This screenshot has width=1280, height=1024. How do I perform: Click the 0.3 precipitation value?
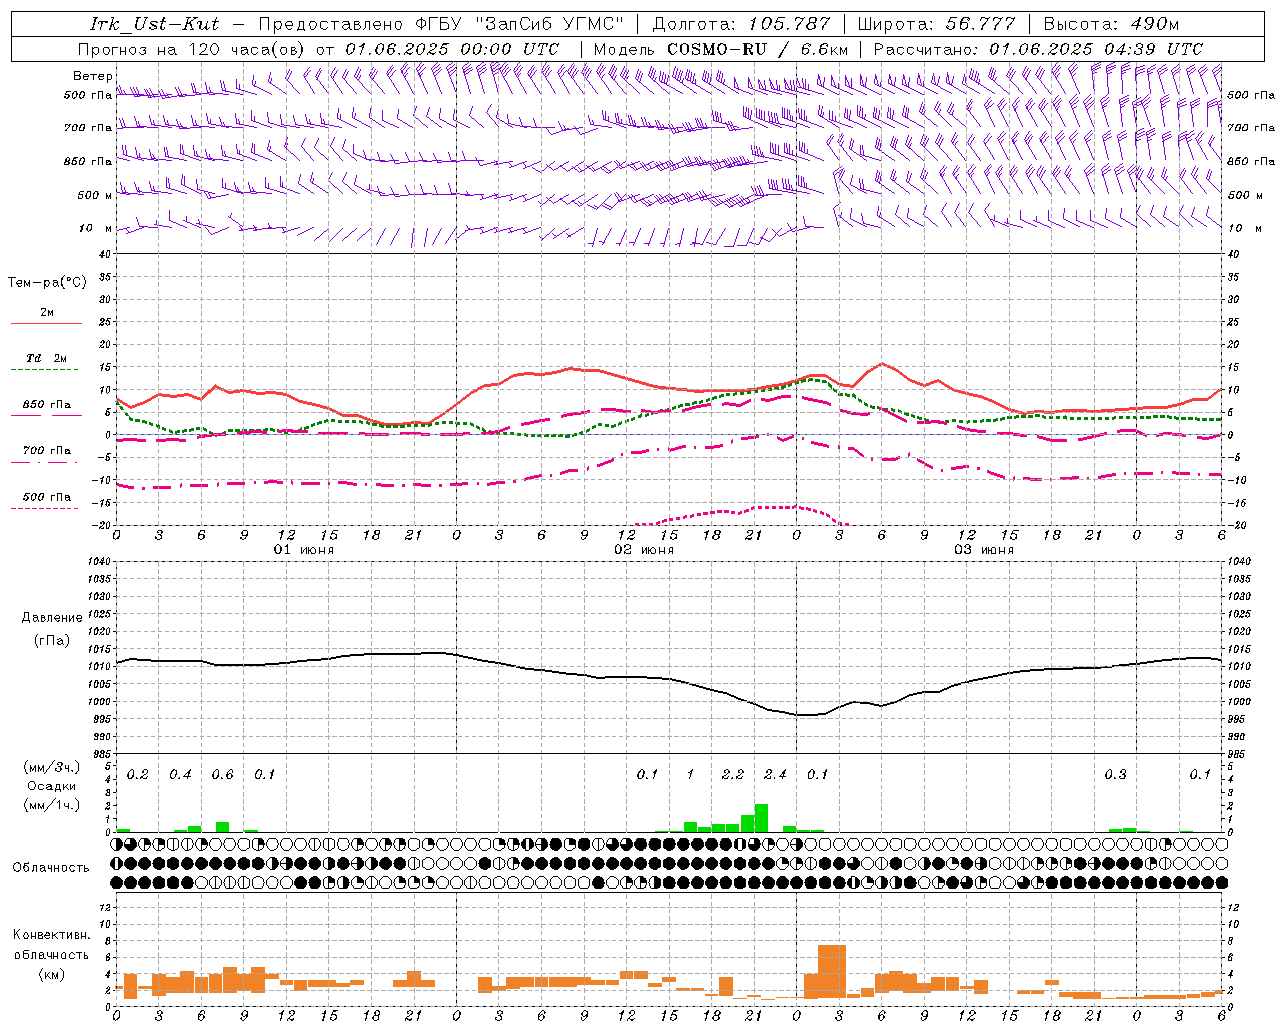(x=1115, y=775)
